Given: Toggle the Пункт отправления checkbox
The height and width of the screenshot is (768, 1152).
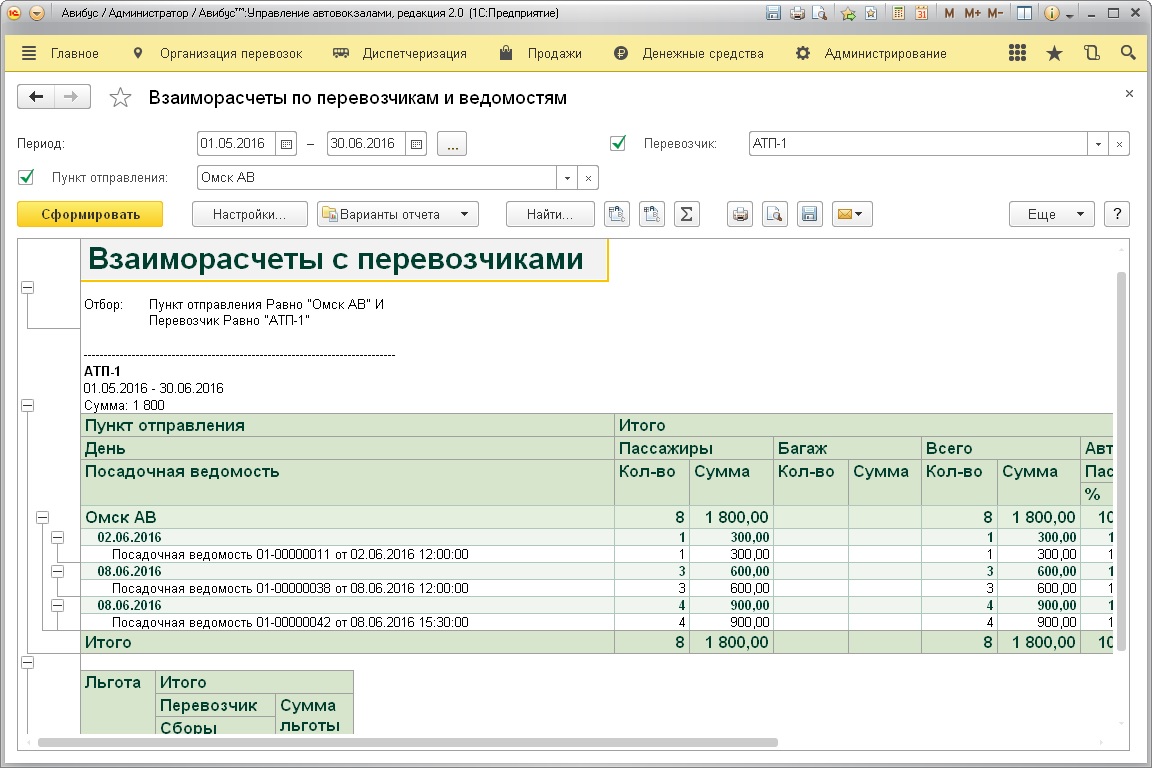Looking at the screenshot, I should pyautogui.click(x=26, y=178).
